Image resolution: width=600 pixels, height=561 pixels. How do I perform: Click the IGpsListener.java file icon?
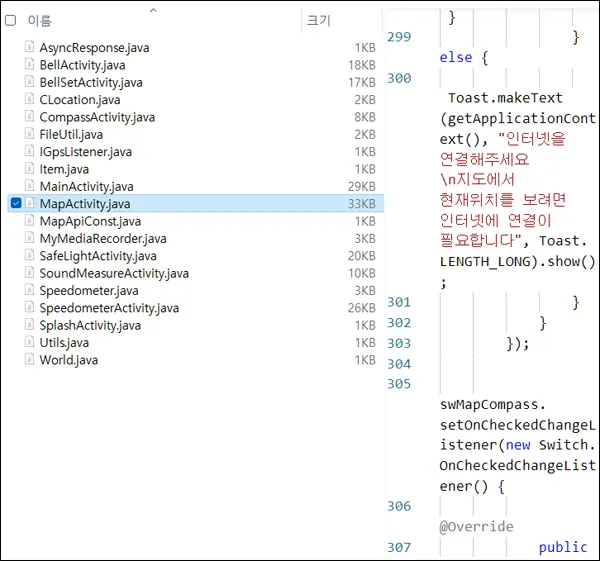pyautogui.click(x=29, y=151)
